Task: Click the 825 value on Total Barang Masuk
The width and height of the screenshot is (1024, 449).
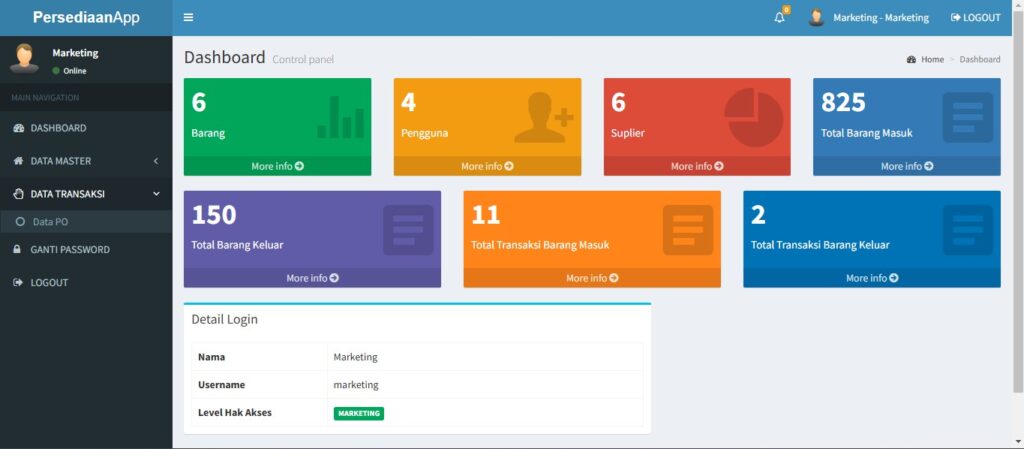Action: tap(843, 102)
